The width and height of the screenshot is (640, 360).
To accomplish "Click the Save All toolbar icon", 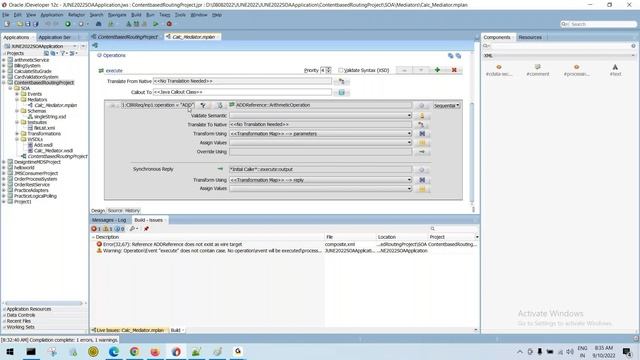I will 36,24.
